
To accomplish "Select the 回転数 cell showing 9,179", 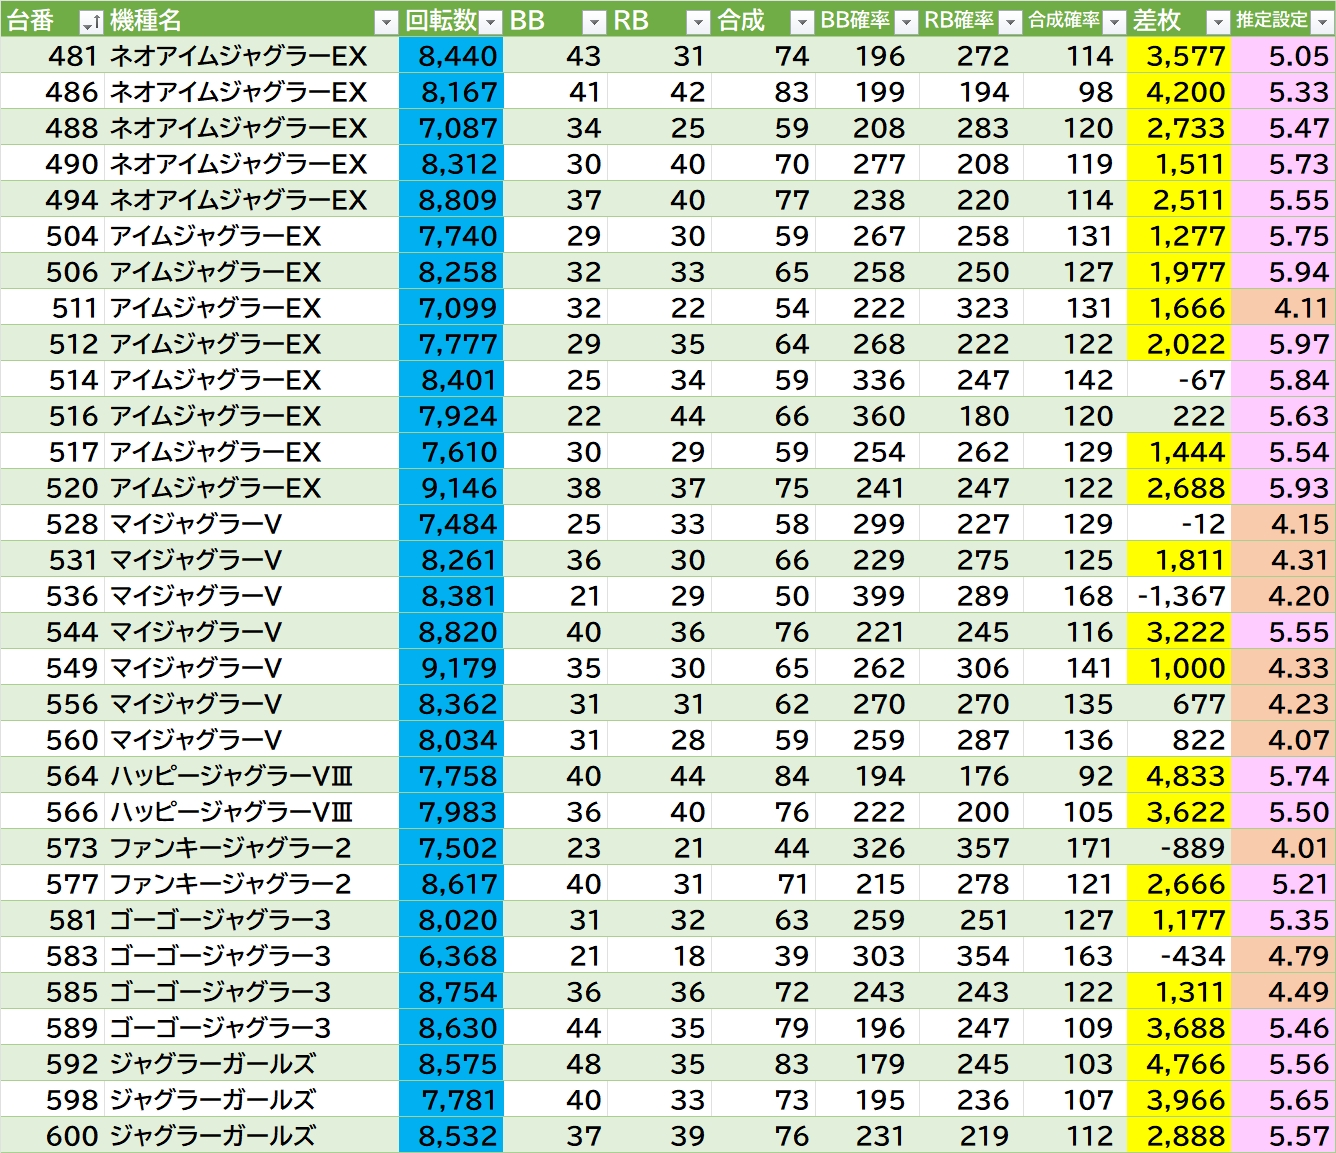I will click(x=451, y=668).
